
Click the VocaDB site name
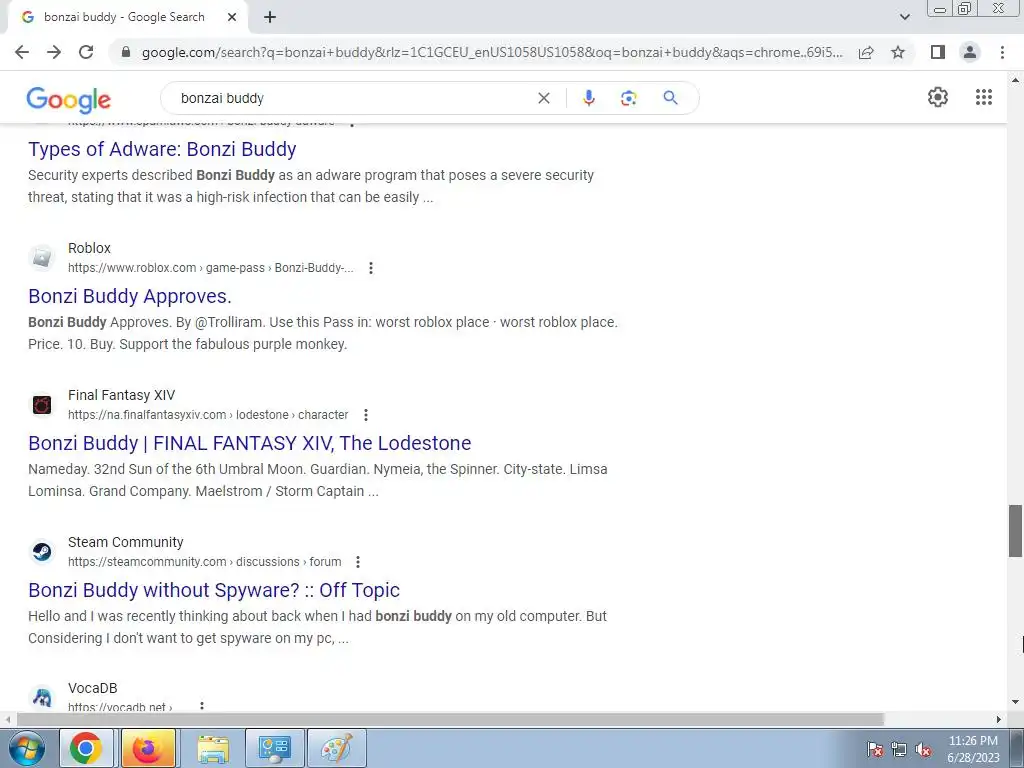click(x=93, y=688)
